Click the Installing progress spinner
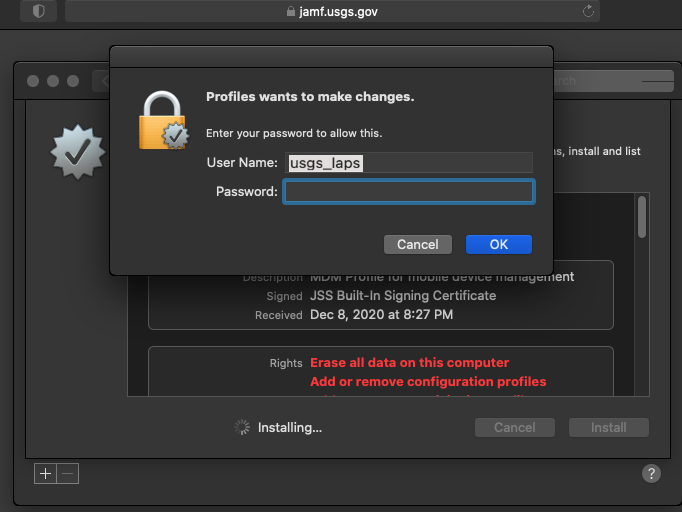The height and width of the screenshot is (512, 682). 242,427
